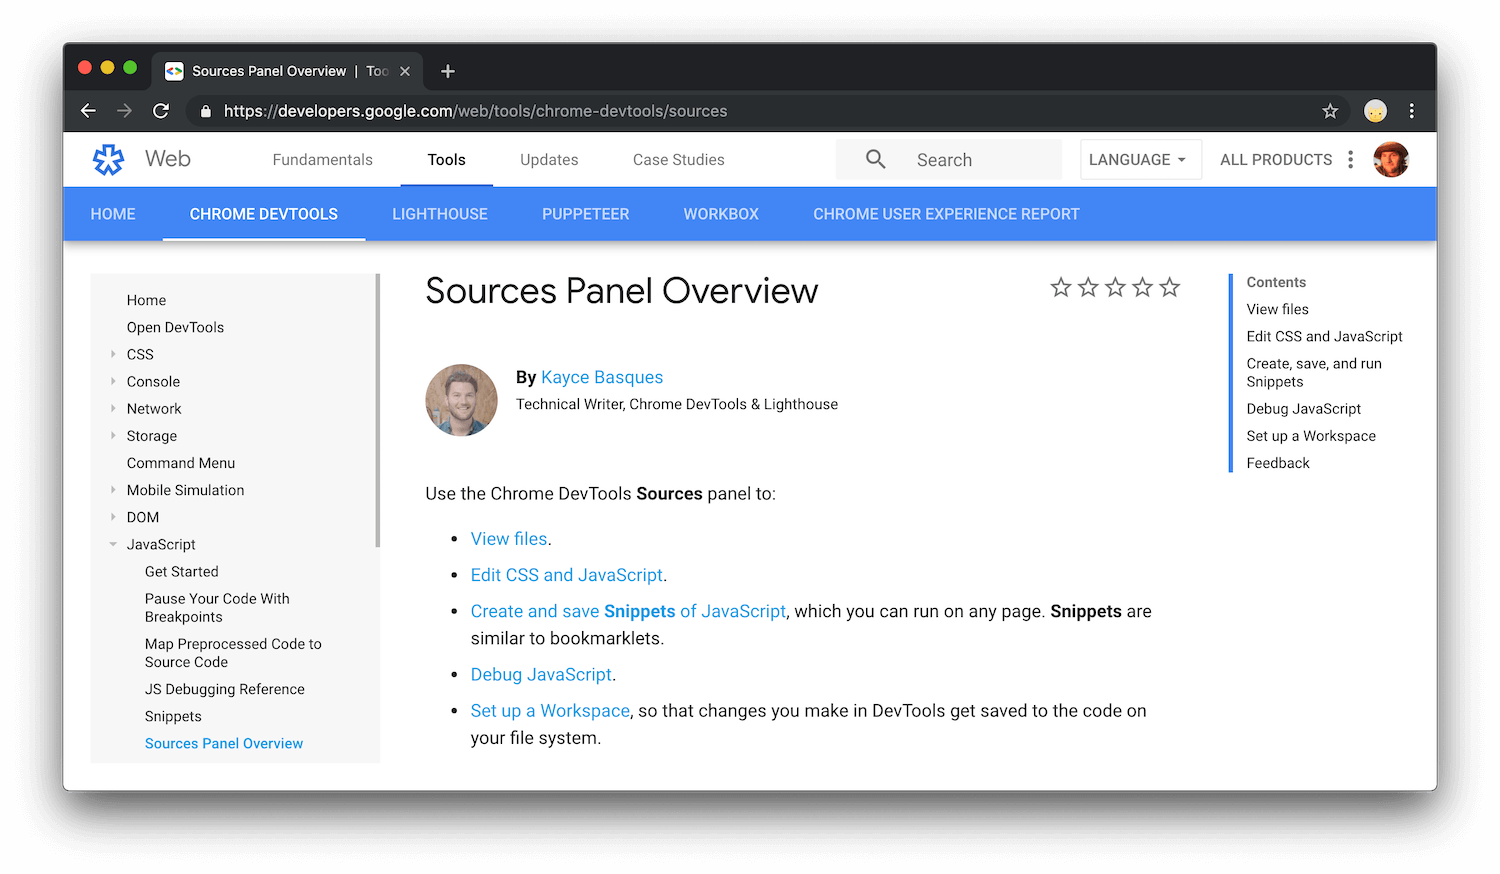
Task: Open the profile avatar menu
Action: click(1391, 159)
